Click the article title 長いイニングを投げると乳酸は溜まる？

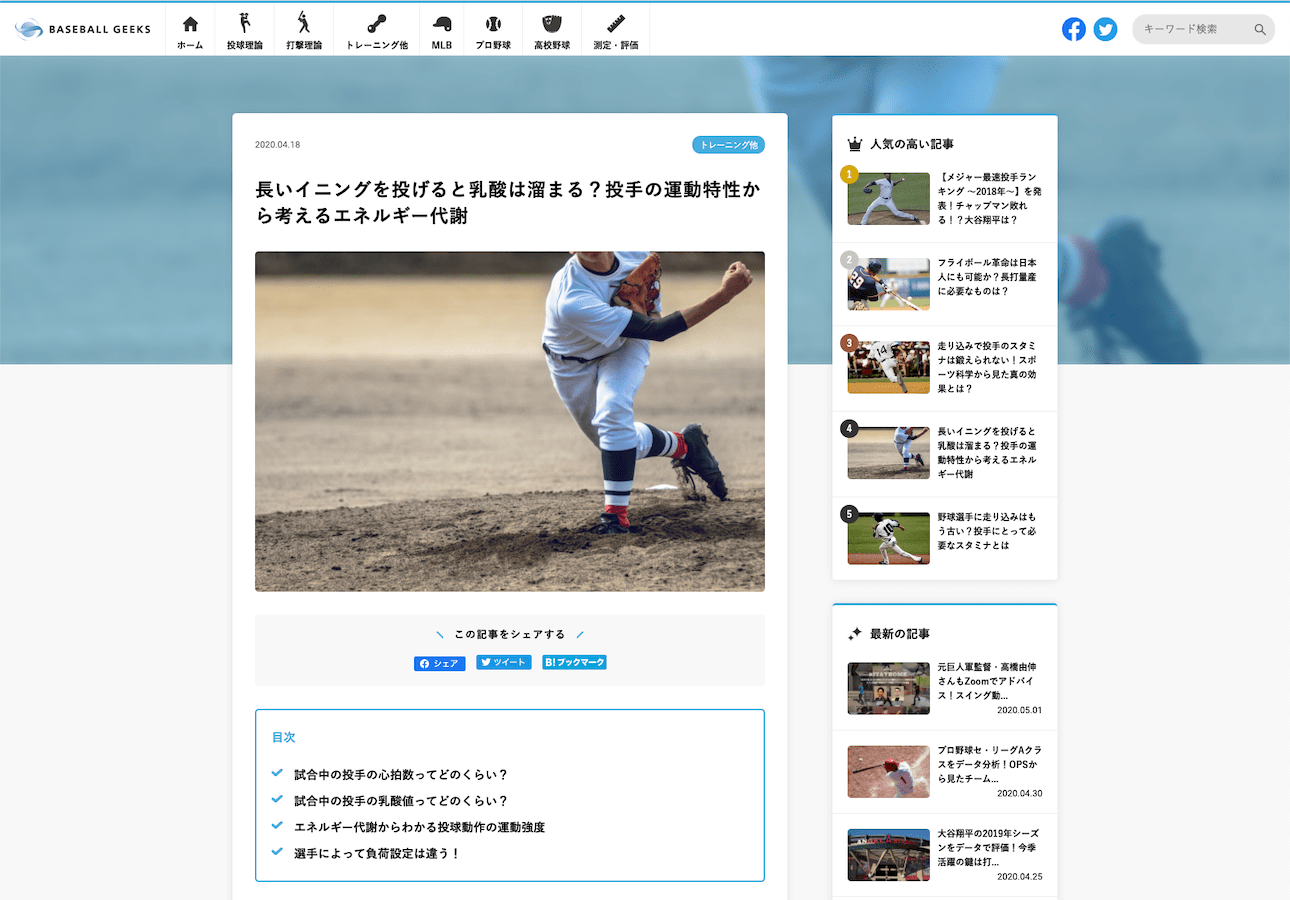click(508, 201)
